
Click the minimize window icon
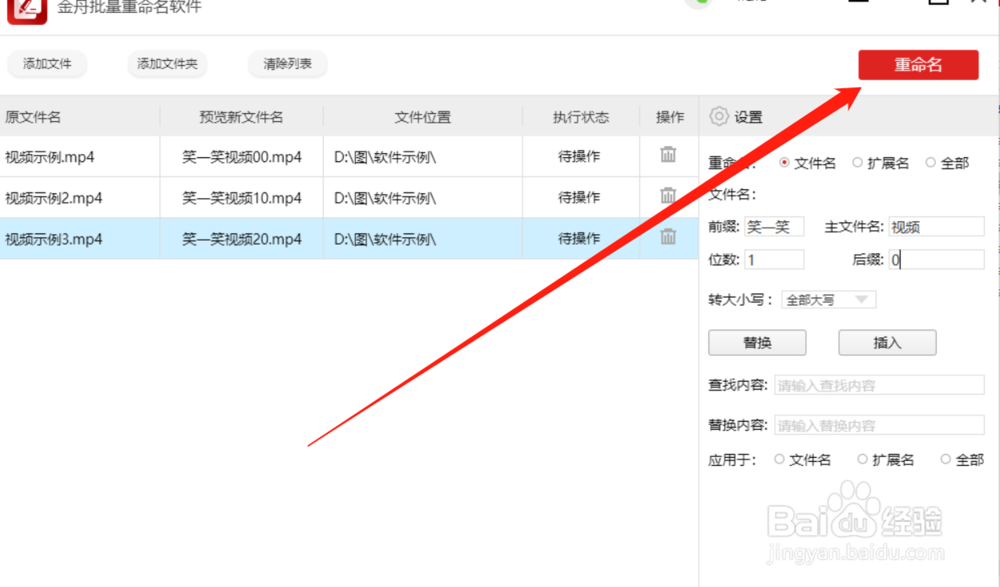pos(860,4)
